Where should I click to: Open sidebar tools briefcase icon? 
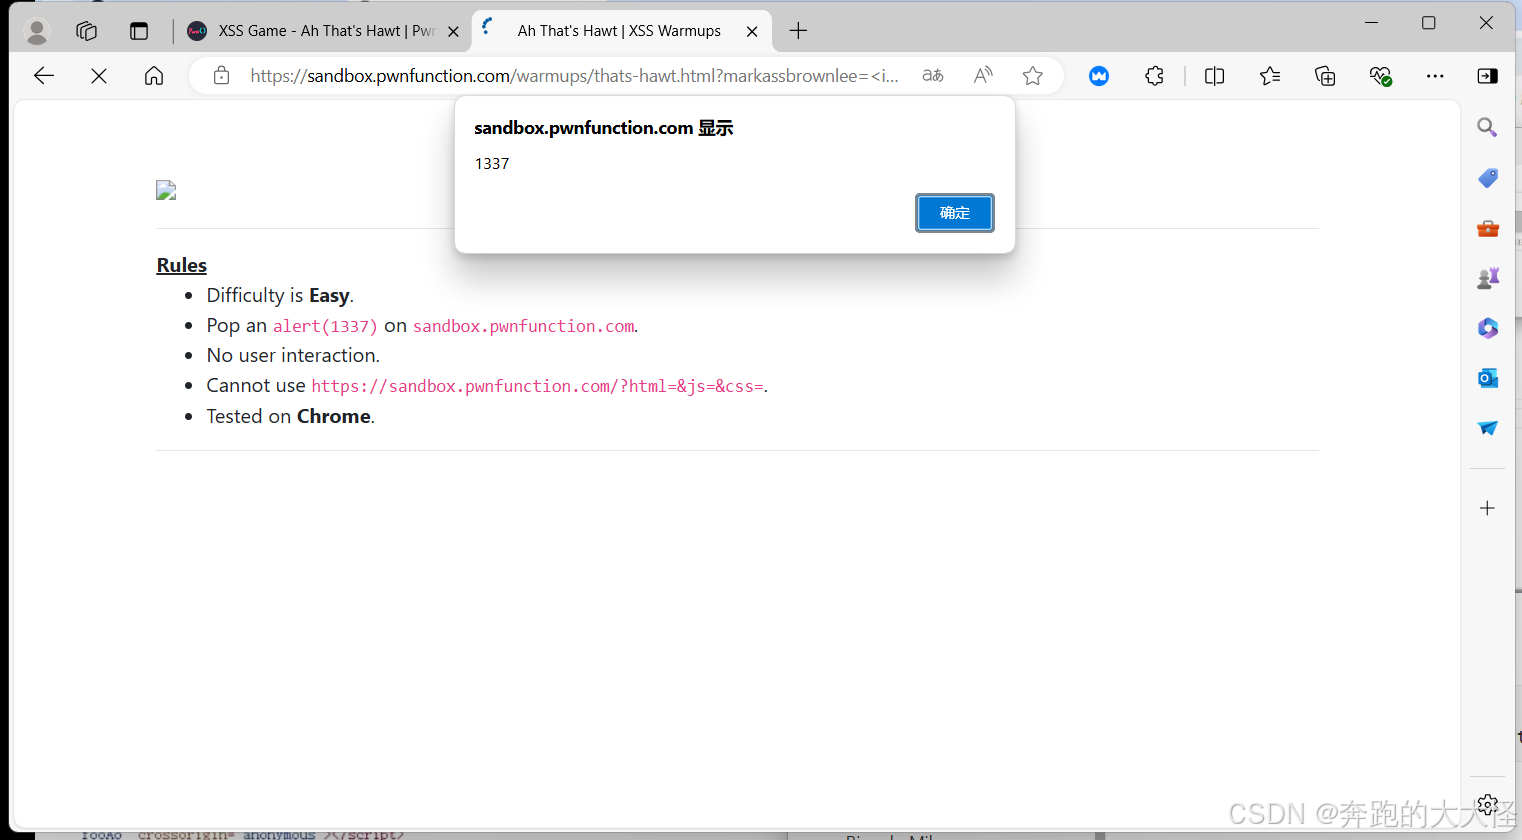click(1488, 228)
